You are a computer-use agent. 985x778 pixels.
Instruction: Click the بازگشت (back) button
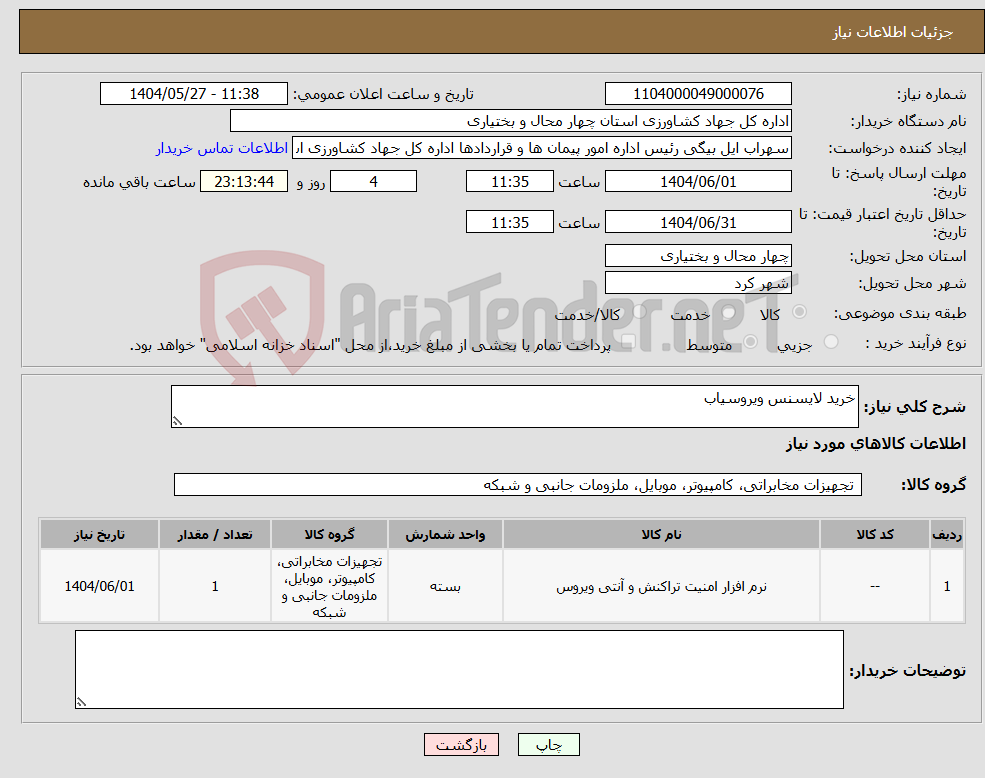coord(461,744)
